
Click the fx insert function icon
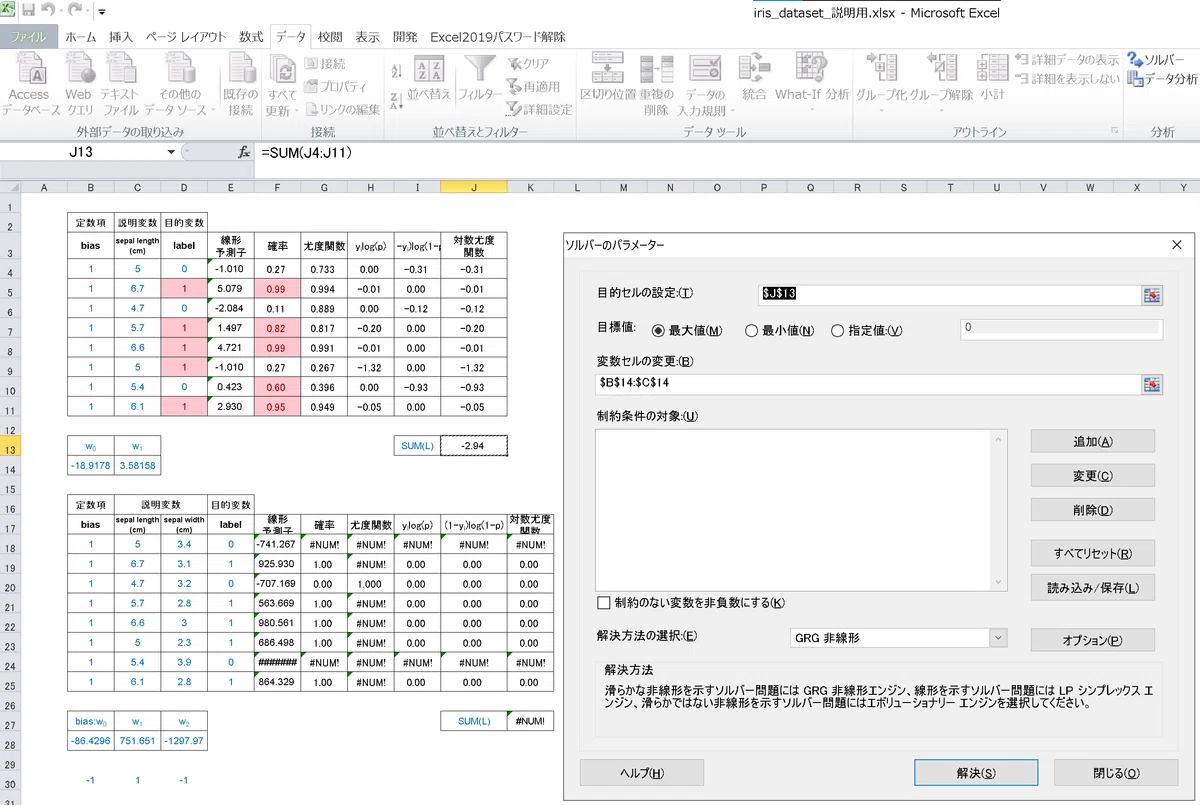[243, 153]
